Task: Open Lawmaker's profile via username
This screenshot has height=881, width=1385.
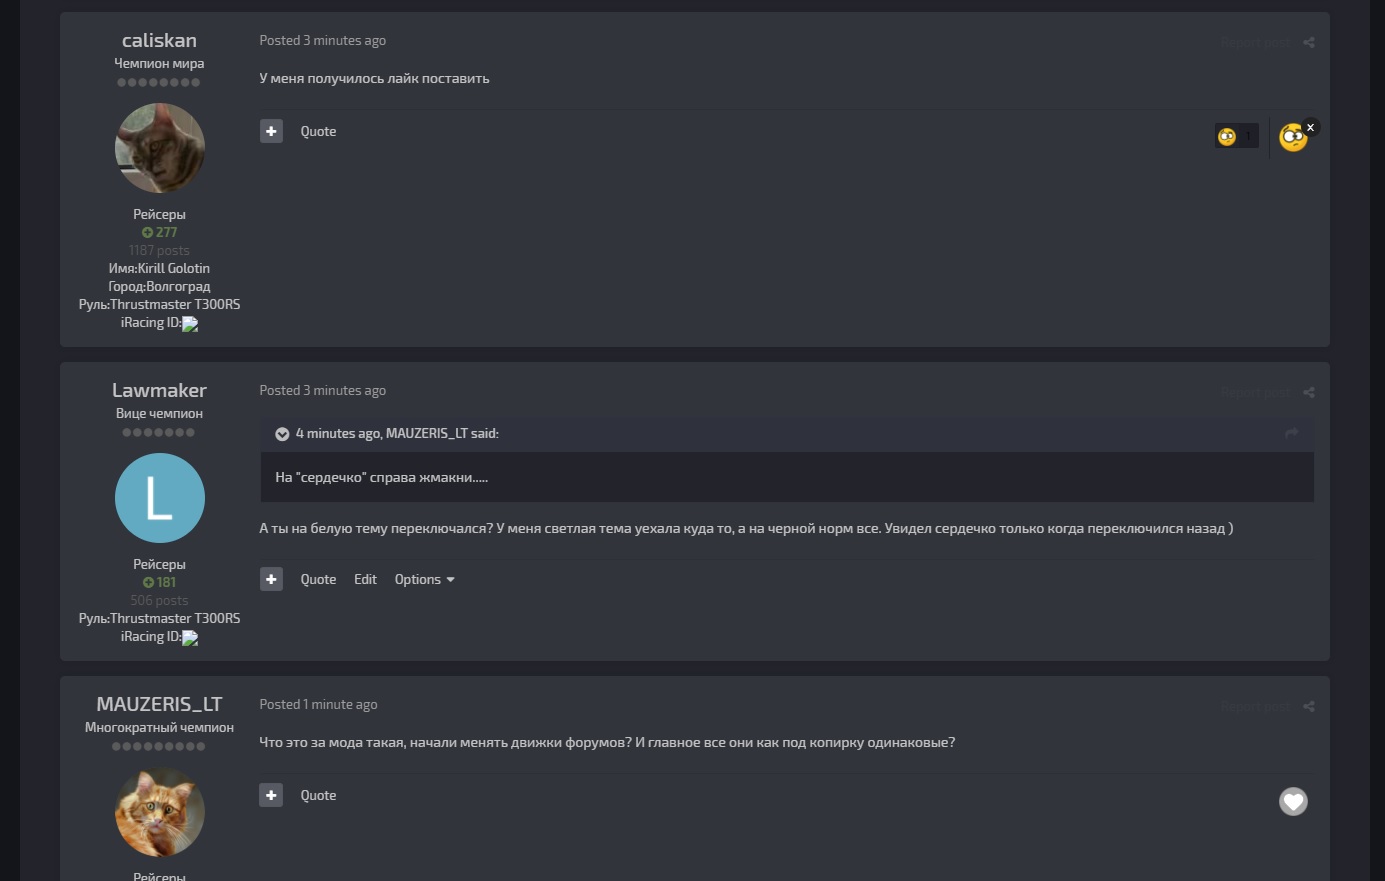Action: coord(159,390)
